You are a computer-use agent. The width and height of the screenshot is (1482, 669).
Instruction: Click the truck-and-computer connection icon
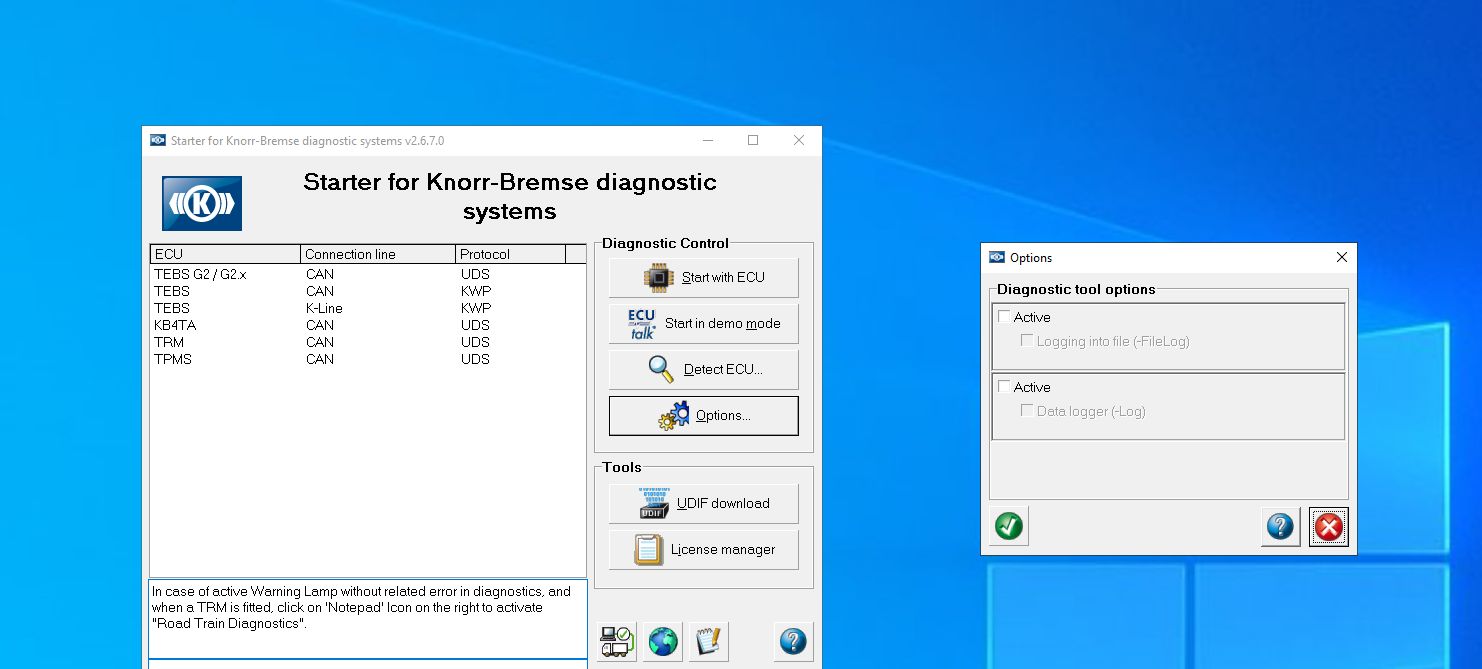coord(617,641)
